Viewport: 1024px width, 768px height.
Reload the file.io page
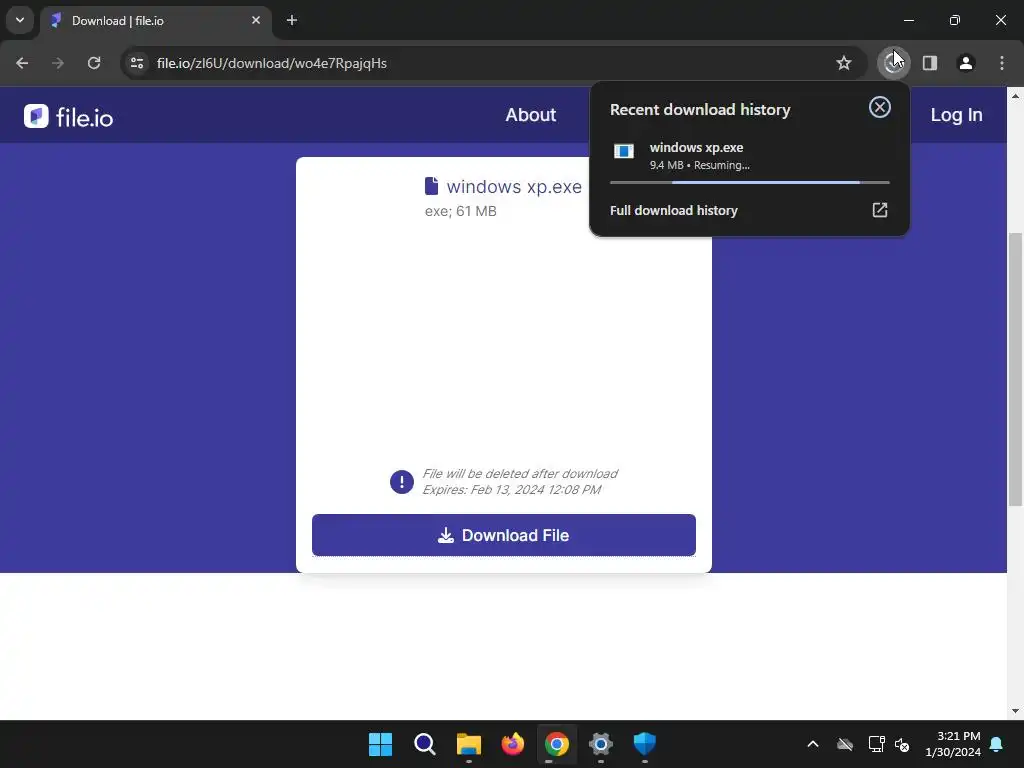[x=94, y=63]
